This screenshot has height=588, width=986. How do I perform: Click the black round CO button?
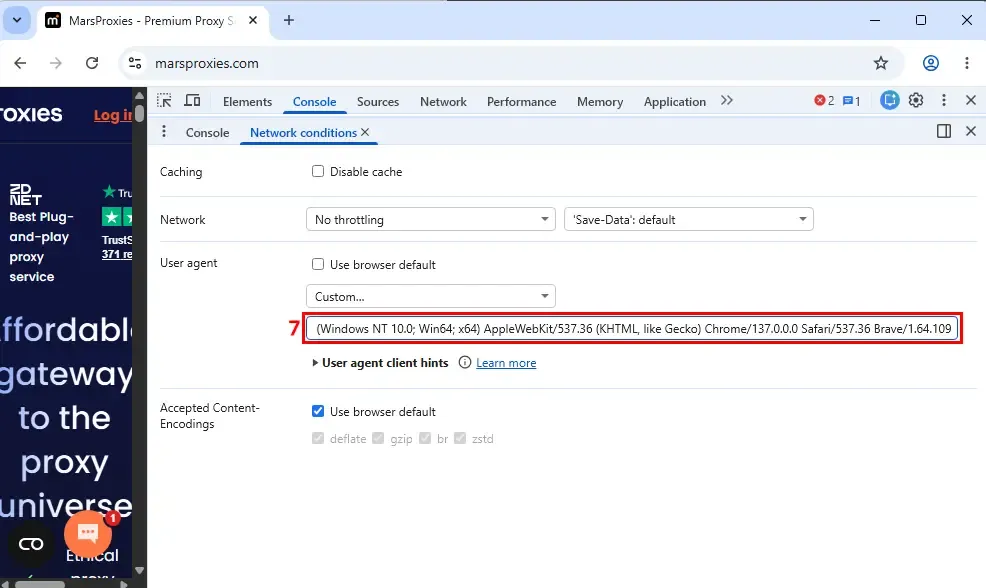31,544
